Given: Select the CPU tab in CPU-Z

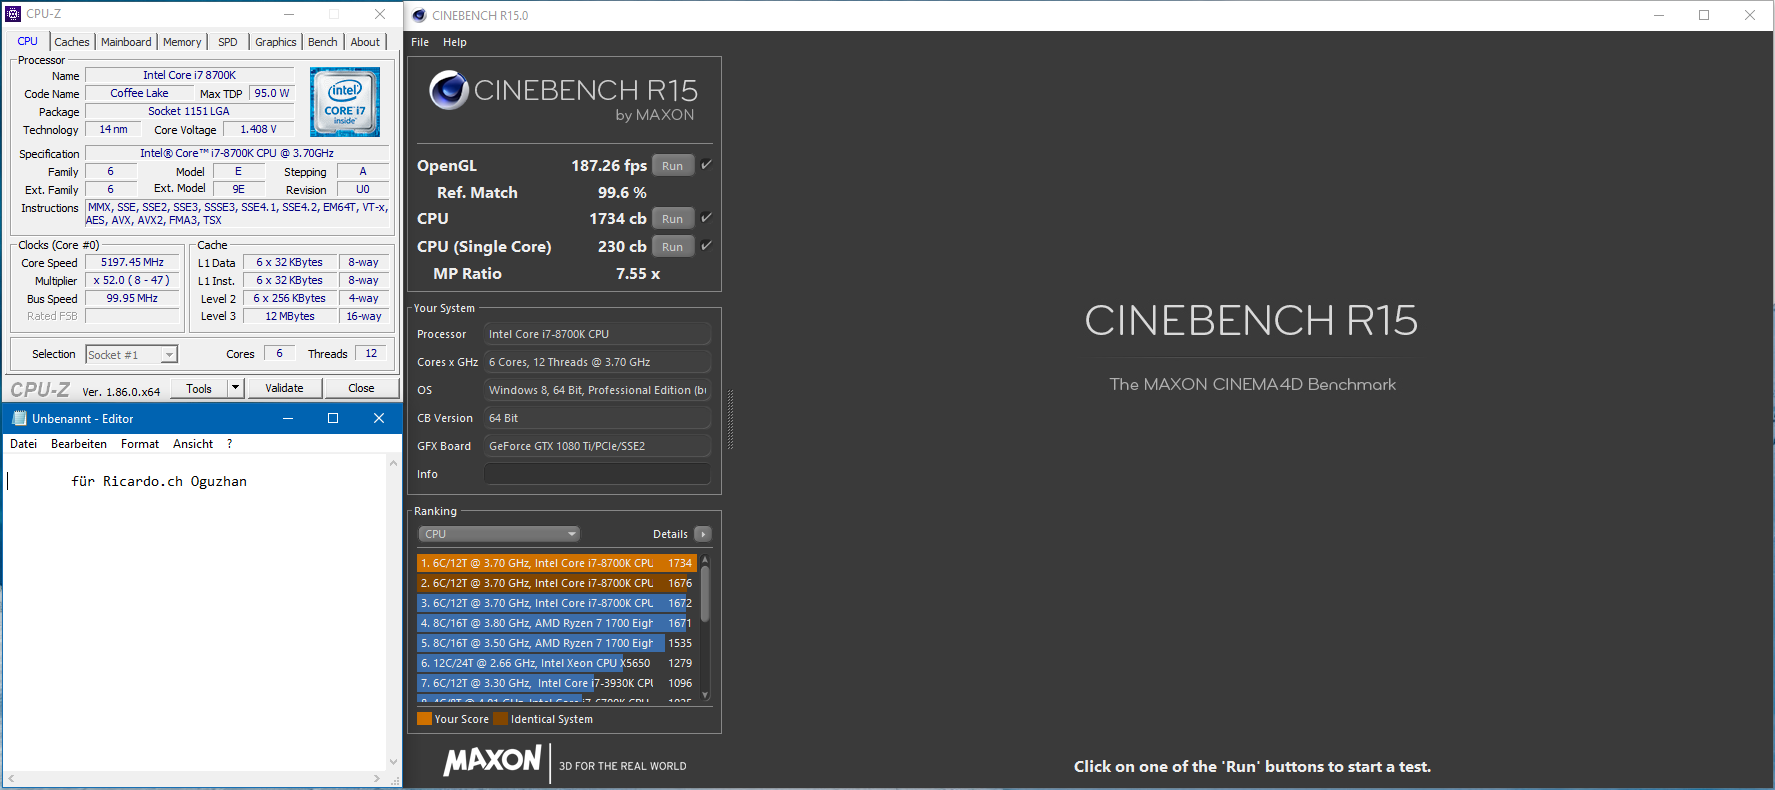Looking at the screenshot, I should pos(28,41).
